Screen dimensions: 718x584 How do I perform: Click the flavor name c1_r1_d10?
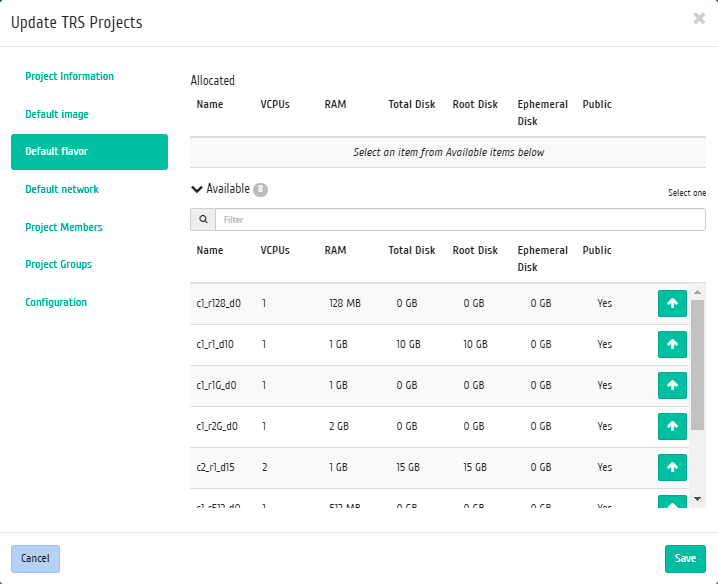tap(215, 344)
